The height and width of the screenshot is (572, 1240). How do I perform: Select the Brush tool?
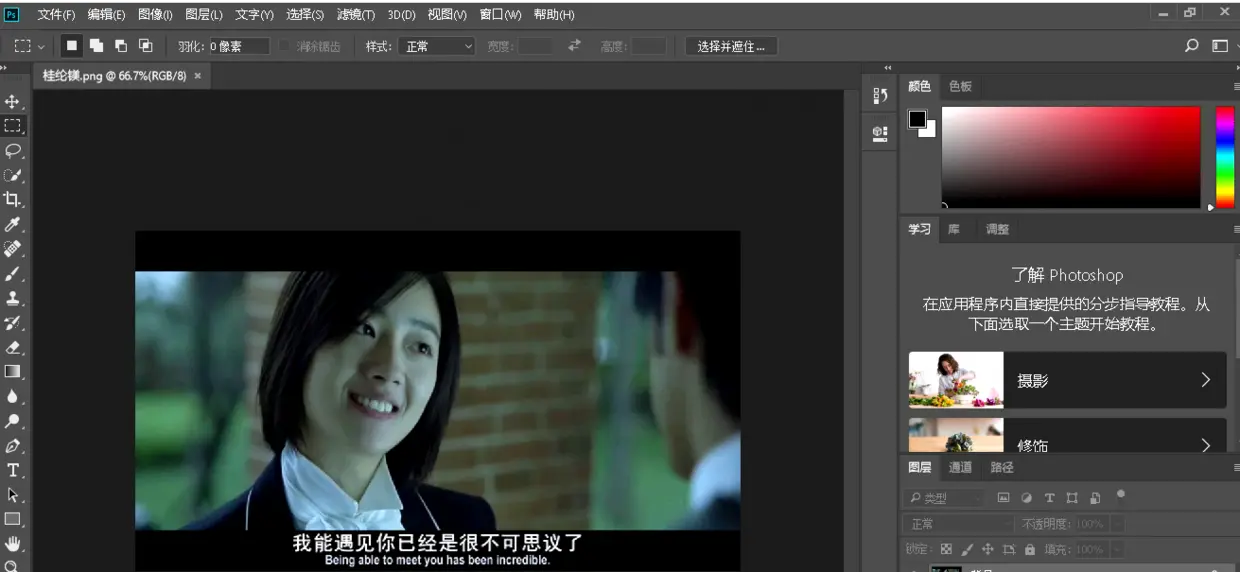tap(12, 273)
